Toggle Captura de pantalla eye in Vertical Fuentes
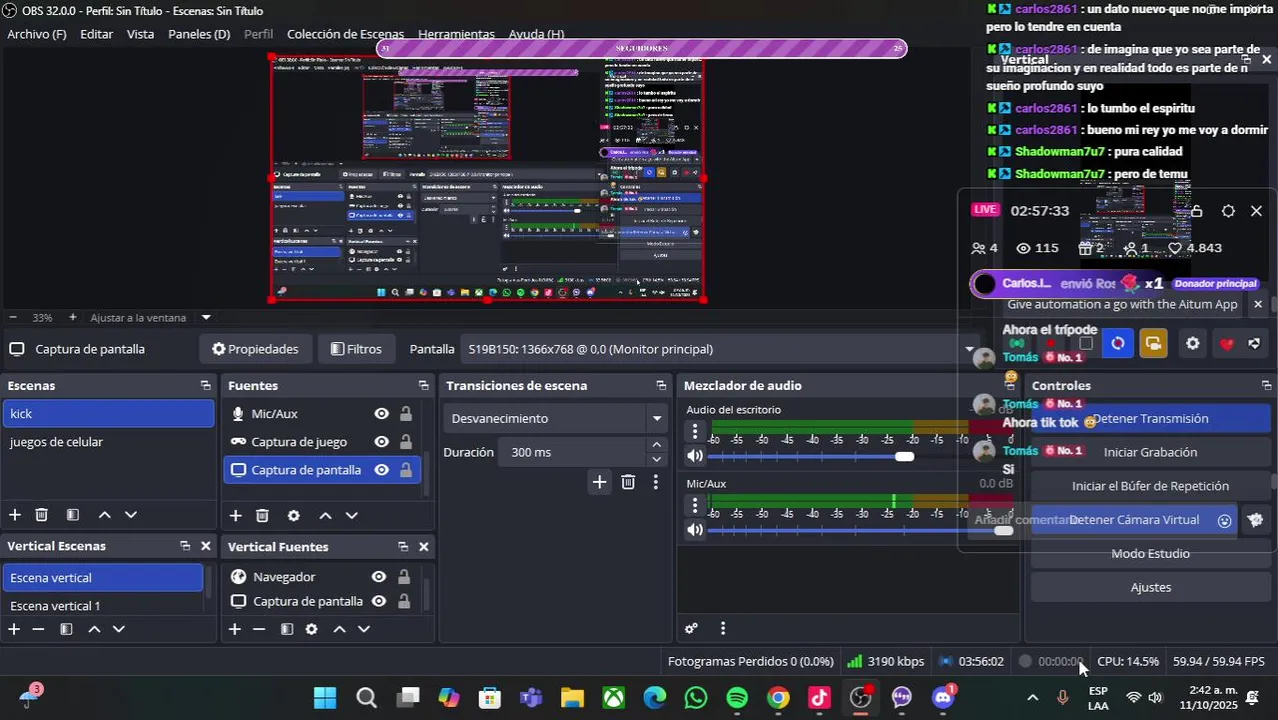This screenshot has height=720, width=1278. 379,601
